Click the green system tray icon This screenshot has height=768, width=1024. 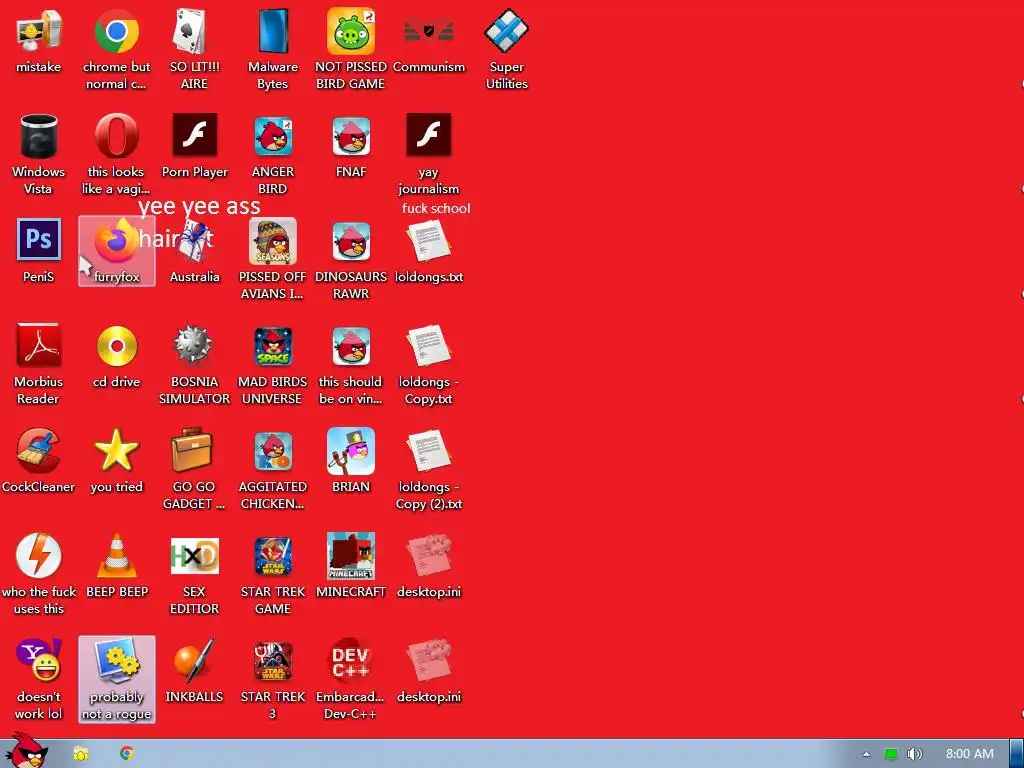pos(890,754)
